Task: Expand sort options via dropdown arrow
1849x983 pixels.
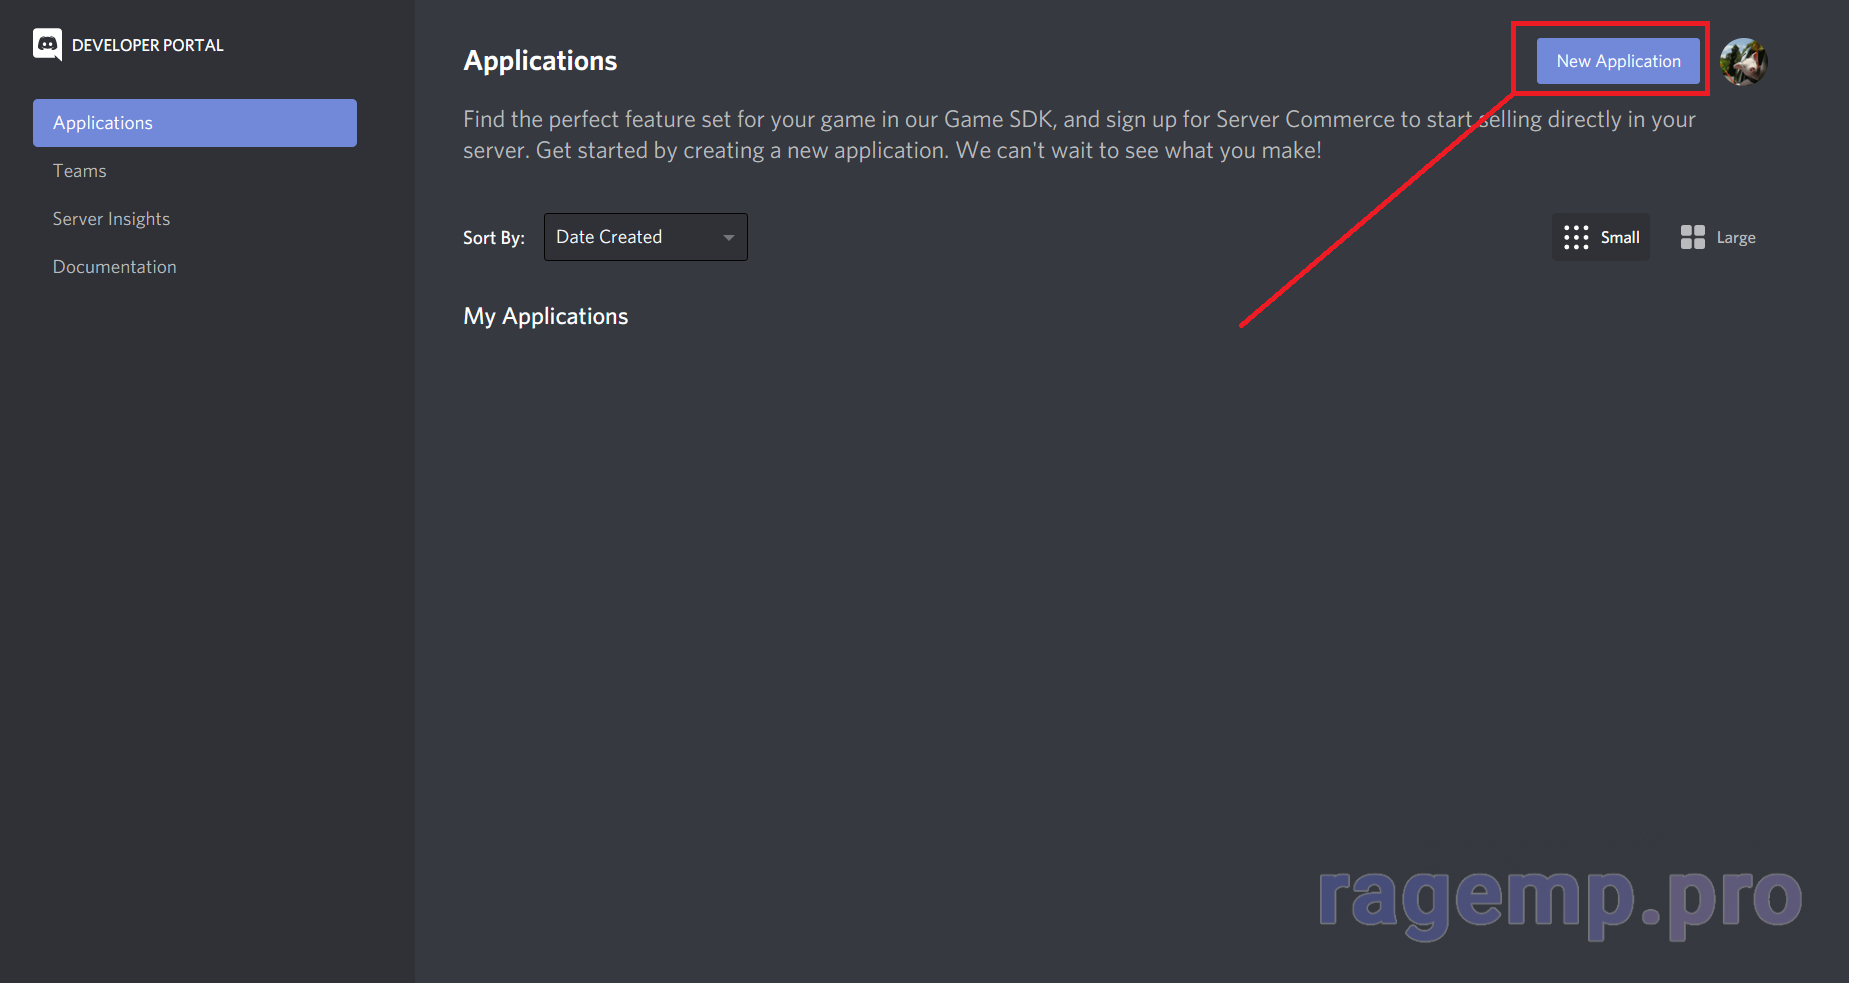Action: (729, 237)
